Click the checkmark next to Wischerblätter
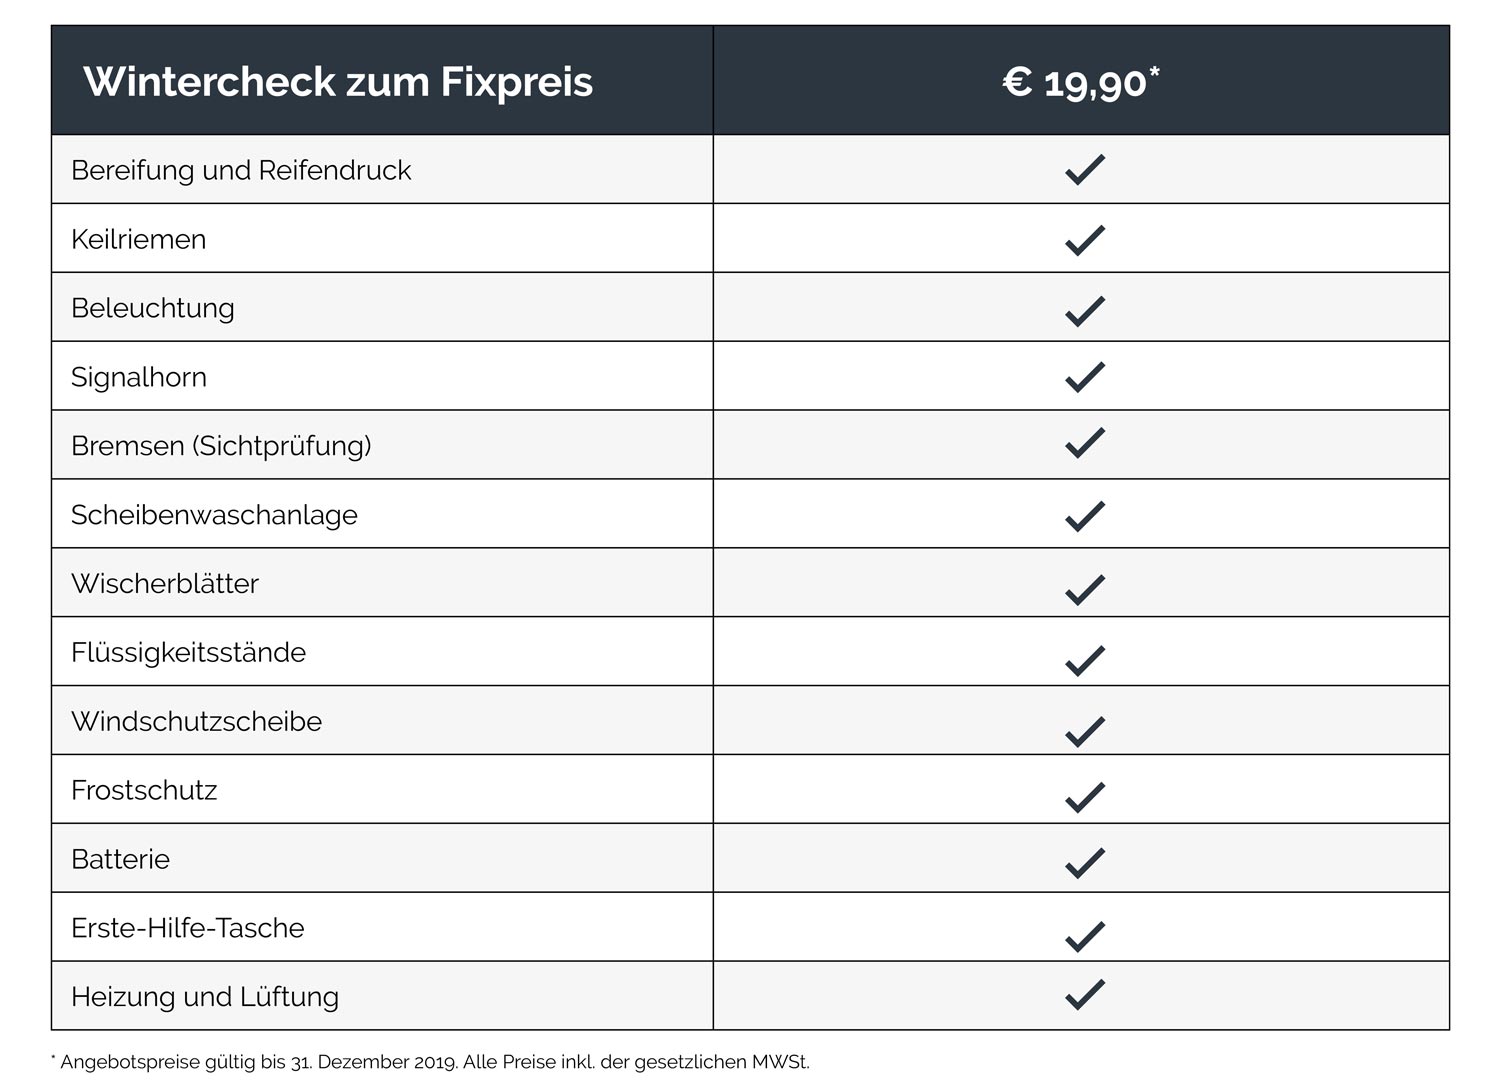1500x1091 pixels. [x=1084, y=589]
